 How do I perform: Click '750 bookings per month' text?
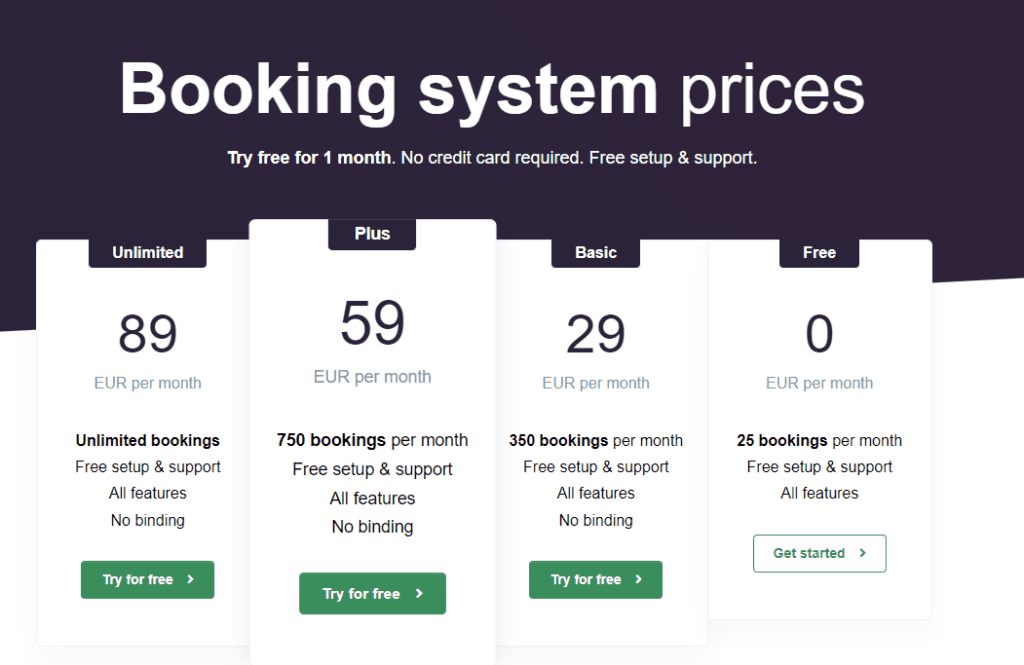tap(372, 440)
